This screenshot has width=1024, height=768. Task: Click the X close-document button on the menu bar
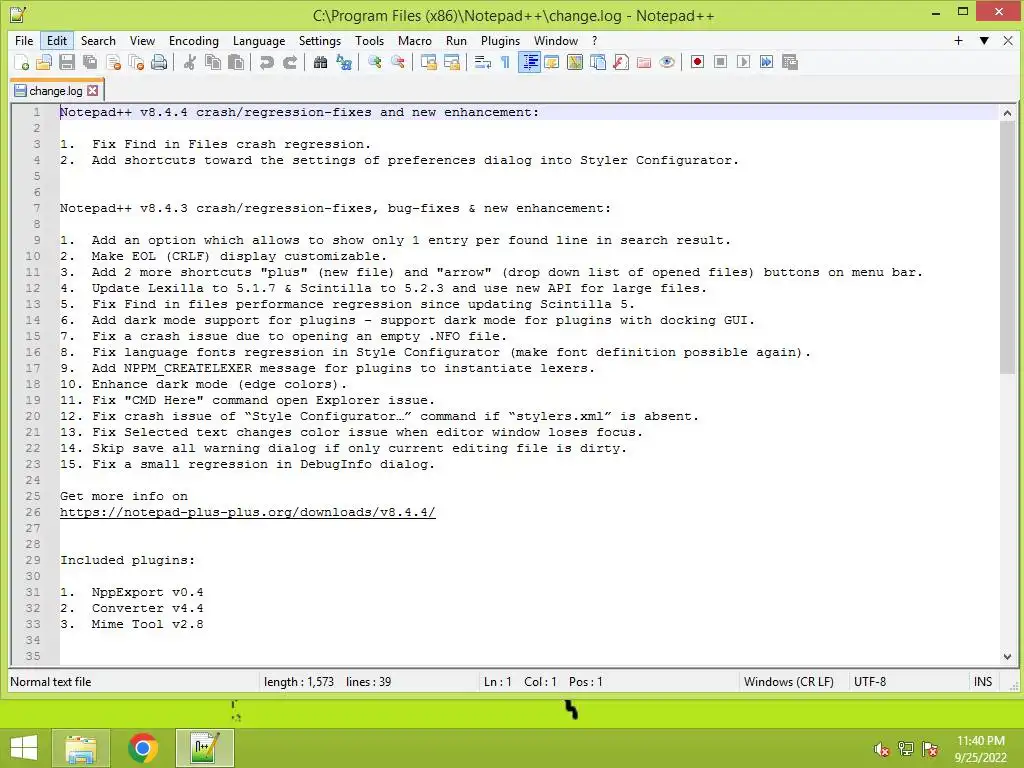1008,40
